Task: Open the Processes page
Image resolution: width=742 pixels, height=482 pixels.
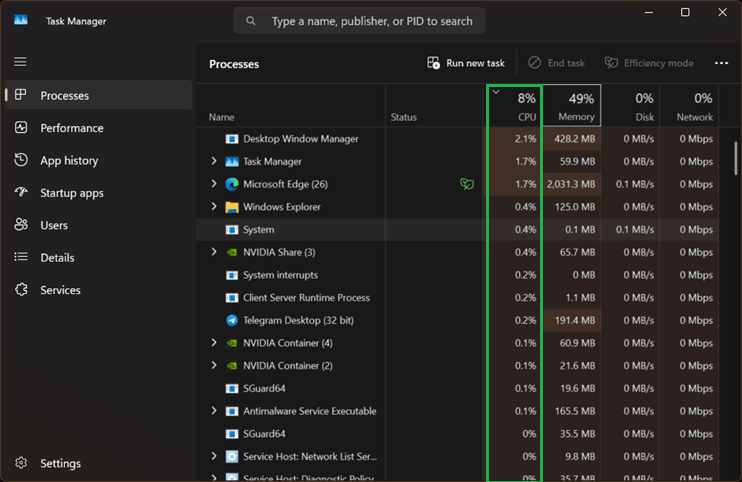Action: pos(98,95)
